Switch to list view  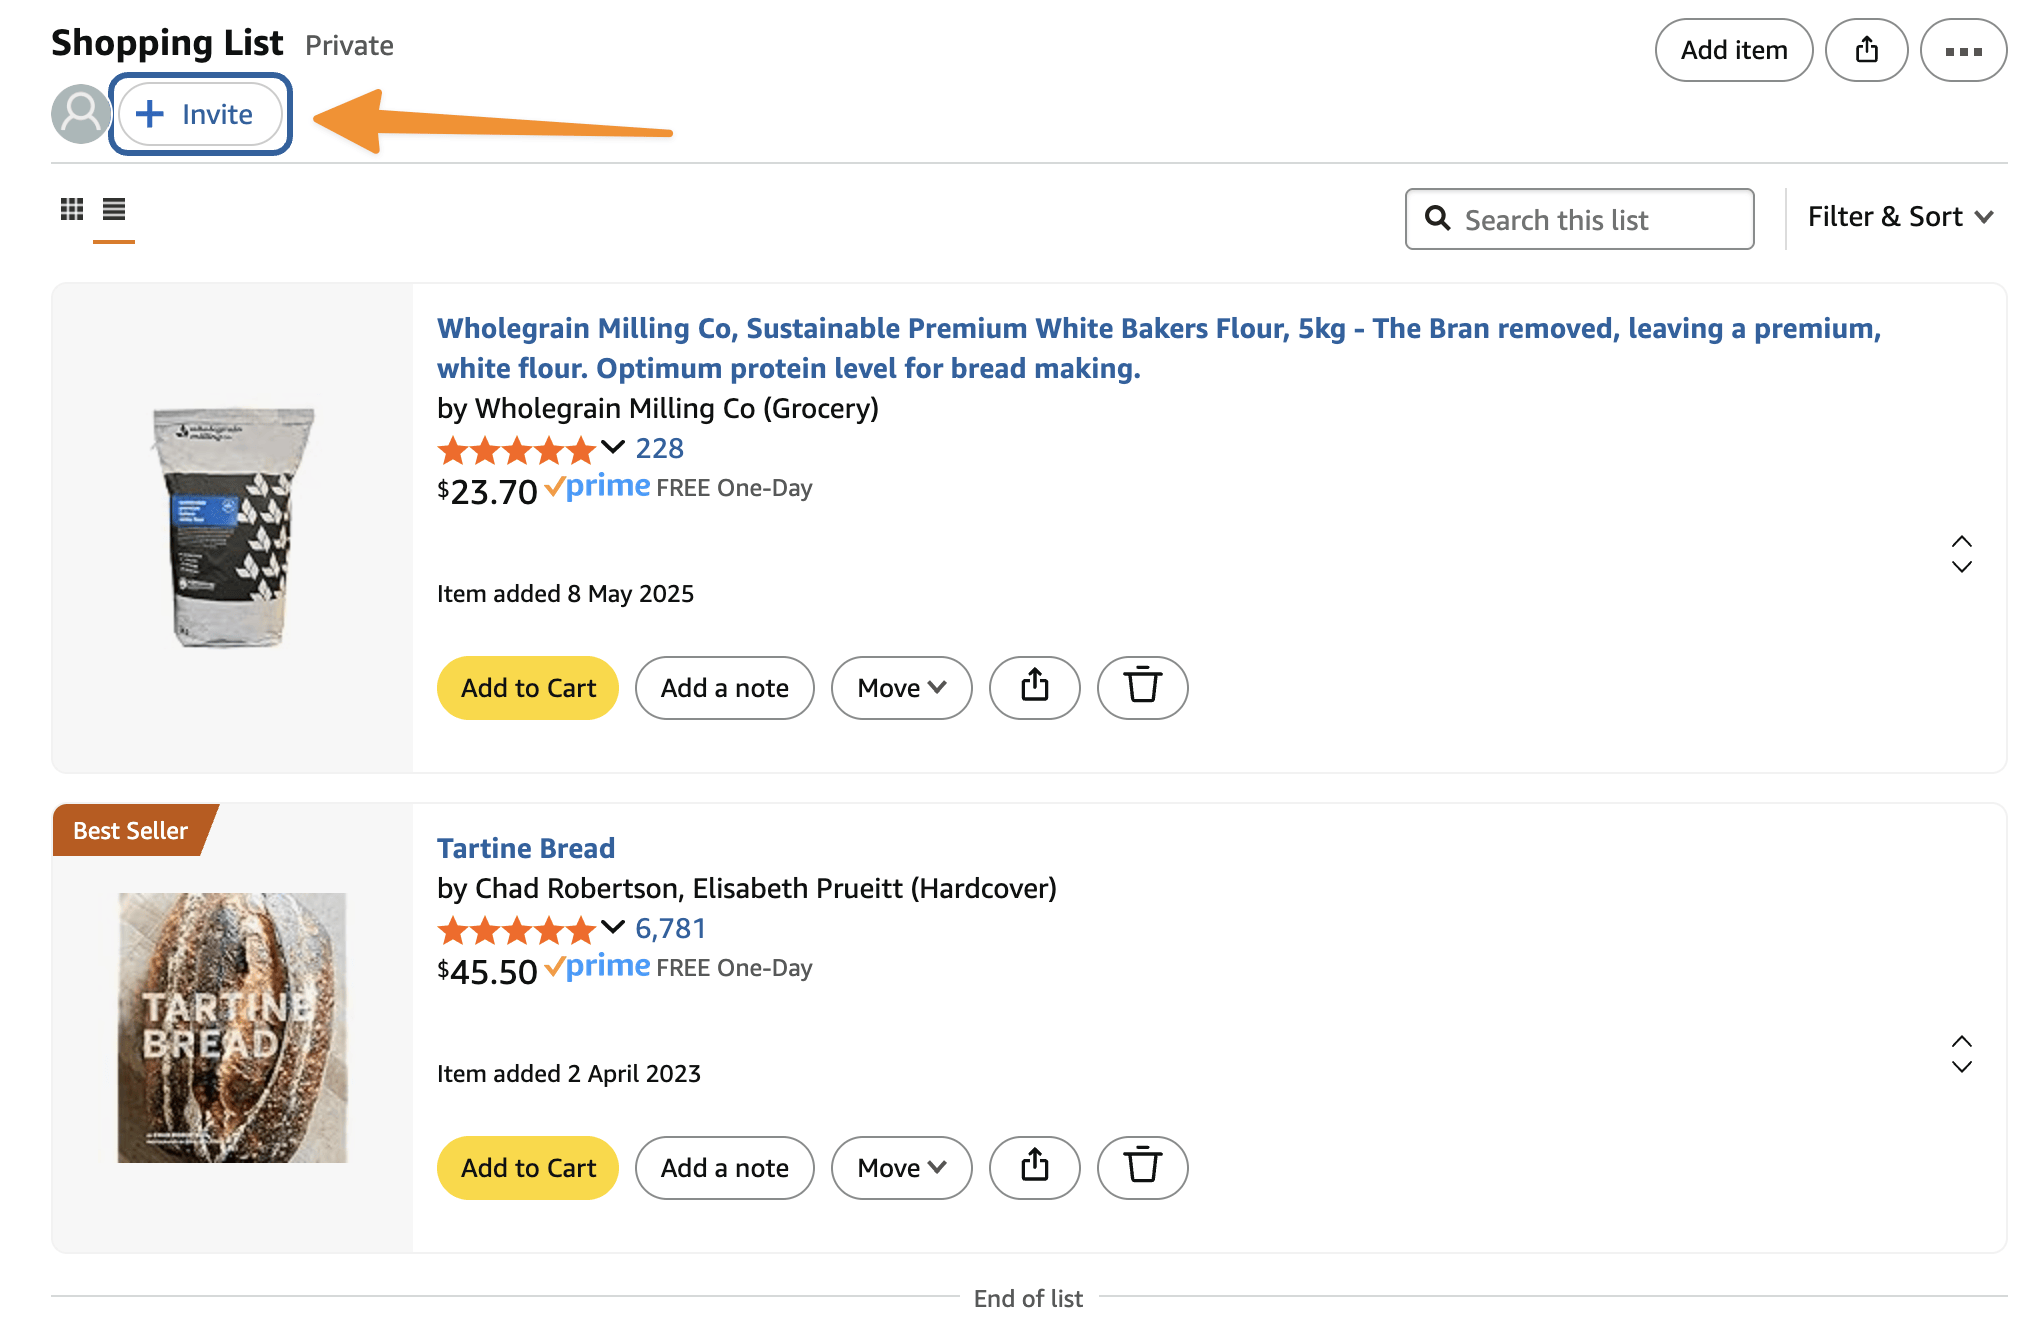(114, 211)
